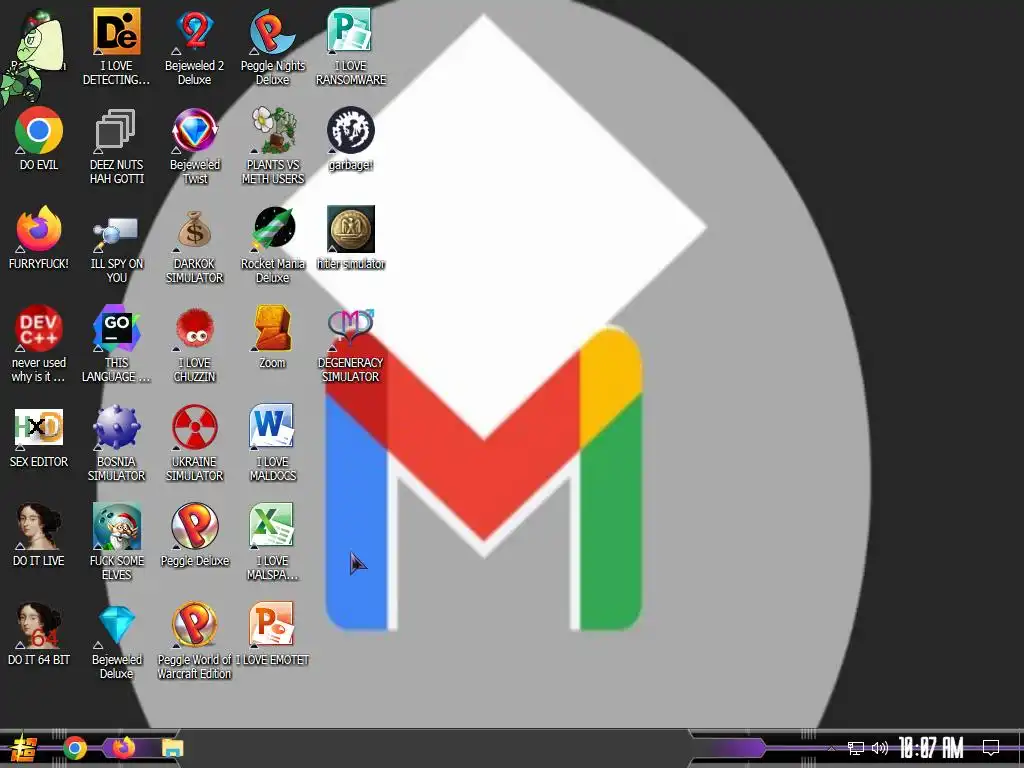Select the gold coin icon under Rocket Mania
The image size is (1024, 768).
[x=350, y=229]
